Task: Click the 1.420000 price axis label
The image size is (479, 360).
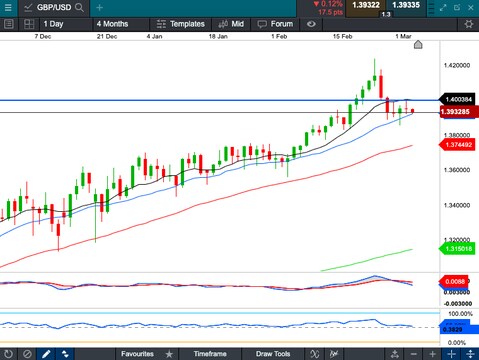Action: (x=457, y=65)
